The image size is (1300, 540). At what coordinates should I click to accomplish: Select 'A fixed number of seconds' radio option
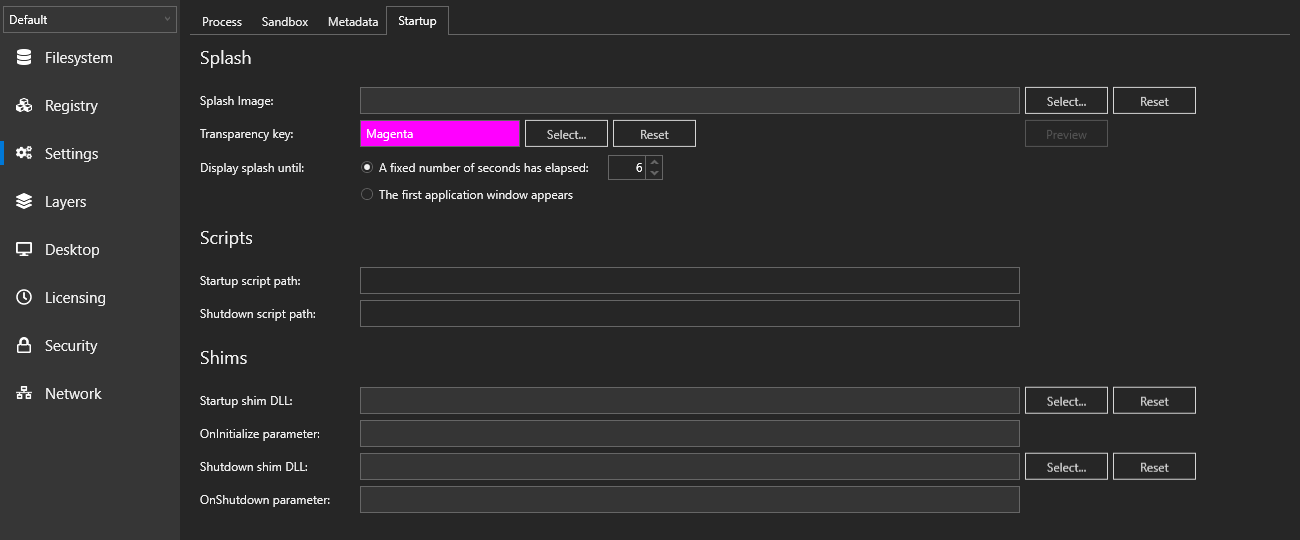point(367,168)
